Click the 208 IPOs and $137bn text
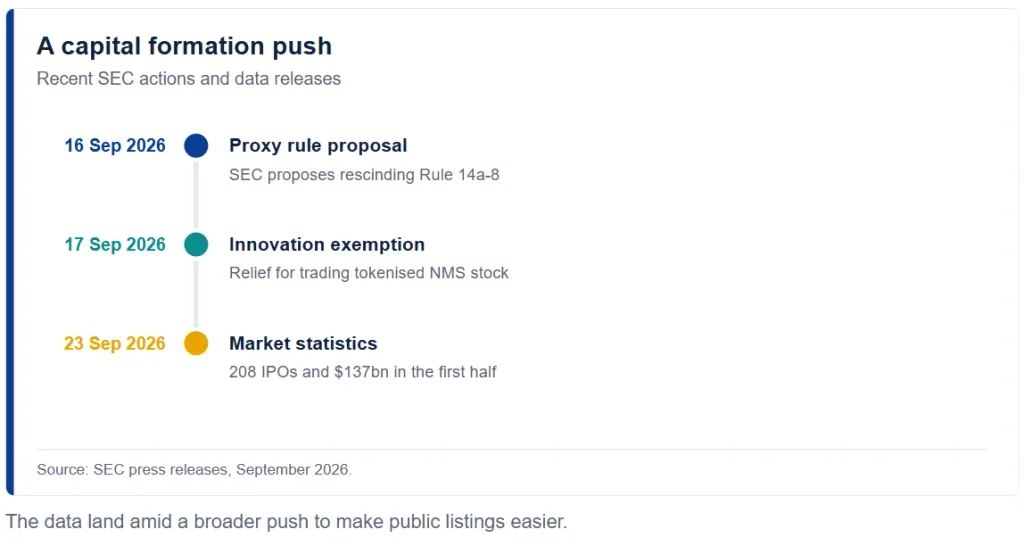Screen dimensions: 1024x546 [362, 372]
